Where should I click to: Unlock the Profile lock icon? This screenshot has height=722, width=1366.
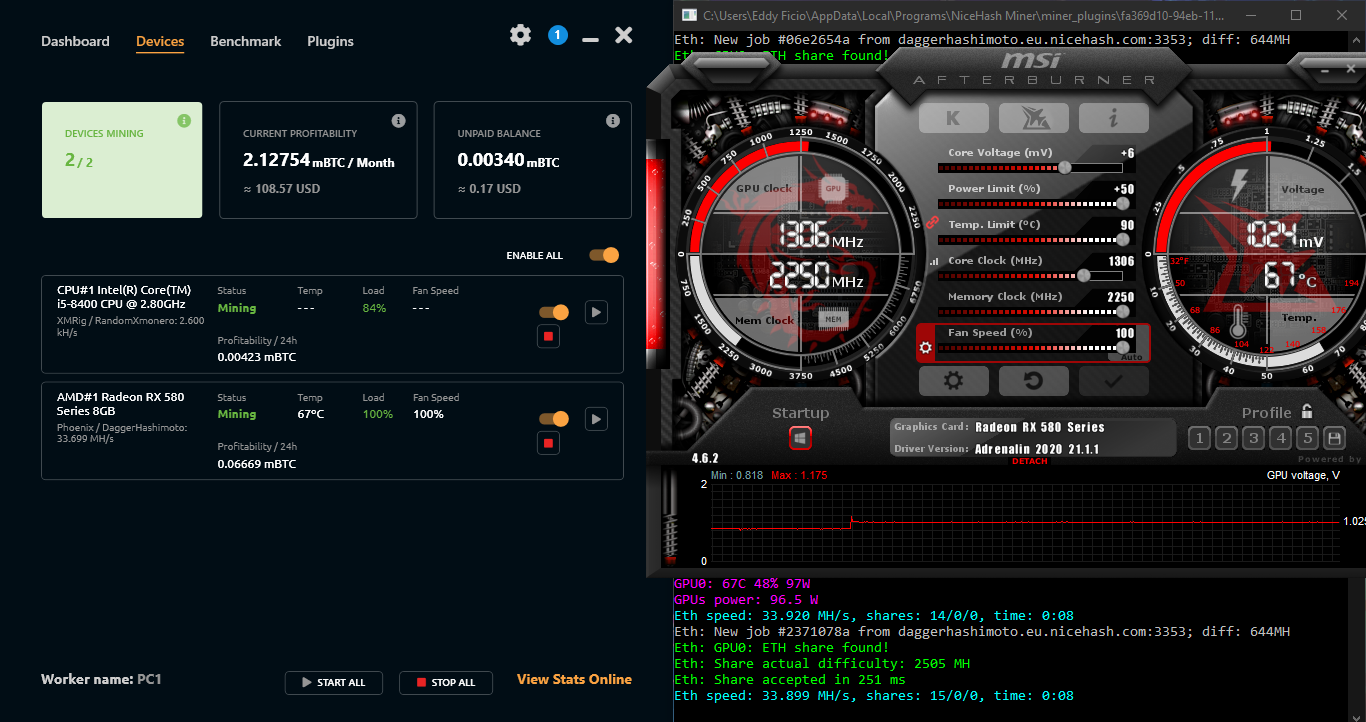1306,410
